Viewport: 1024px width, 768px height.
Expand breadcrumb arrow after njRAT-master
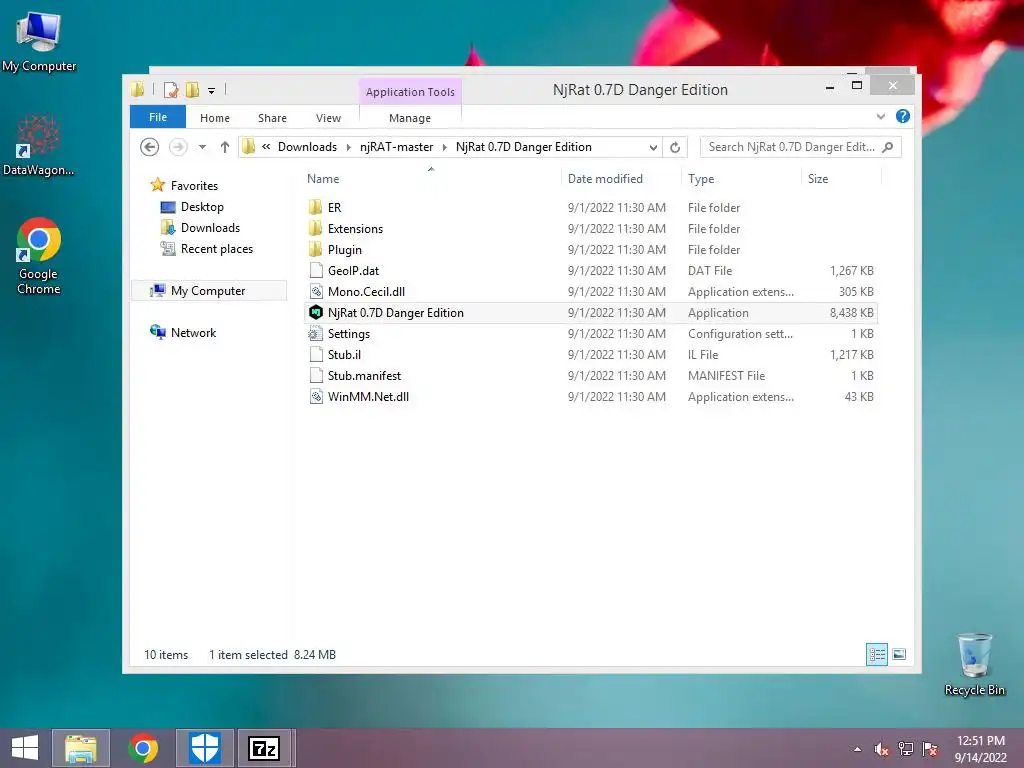coord(445,148)
